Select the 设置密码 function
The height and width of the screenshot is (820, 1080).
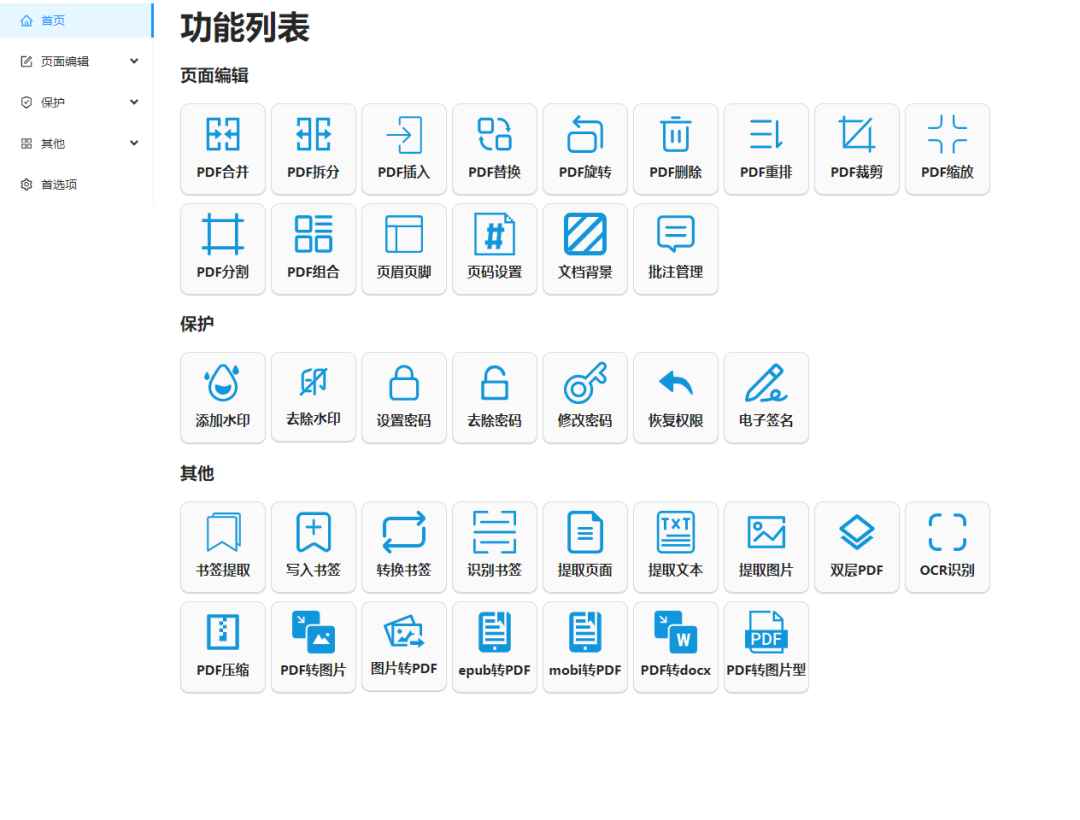click(x=404, y=397)
